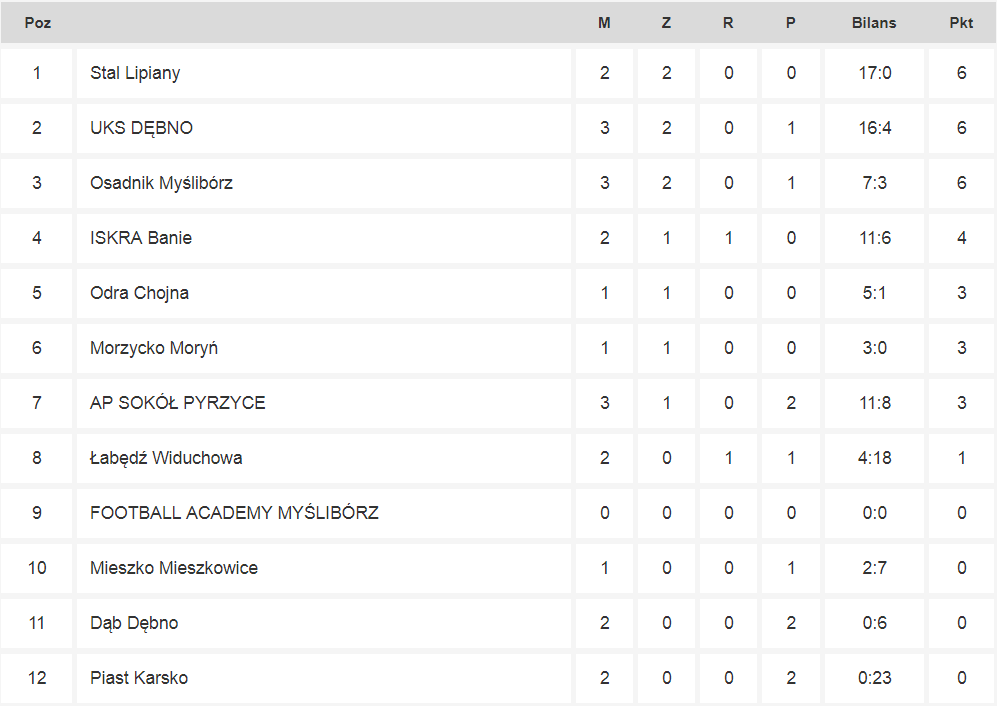The image size is (997, 706).
Task: Select the 17:0 balance cell for Stal Lipiany
Action: click(874, 73)
